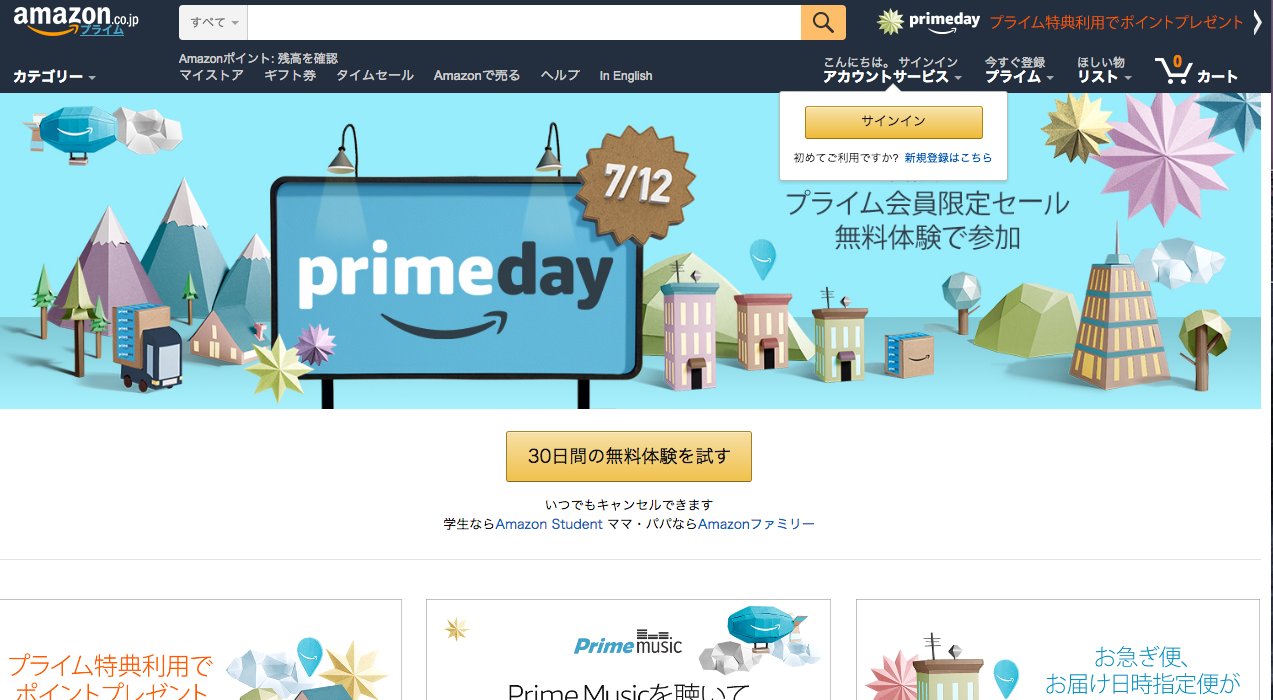1273x700 pixels.
Task: Open the 新規登録はこちら link
Action: [x=949, y=158]
